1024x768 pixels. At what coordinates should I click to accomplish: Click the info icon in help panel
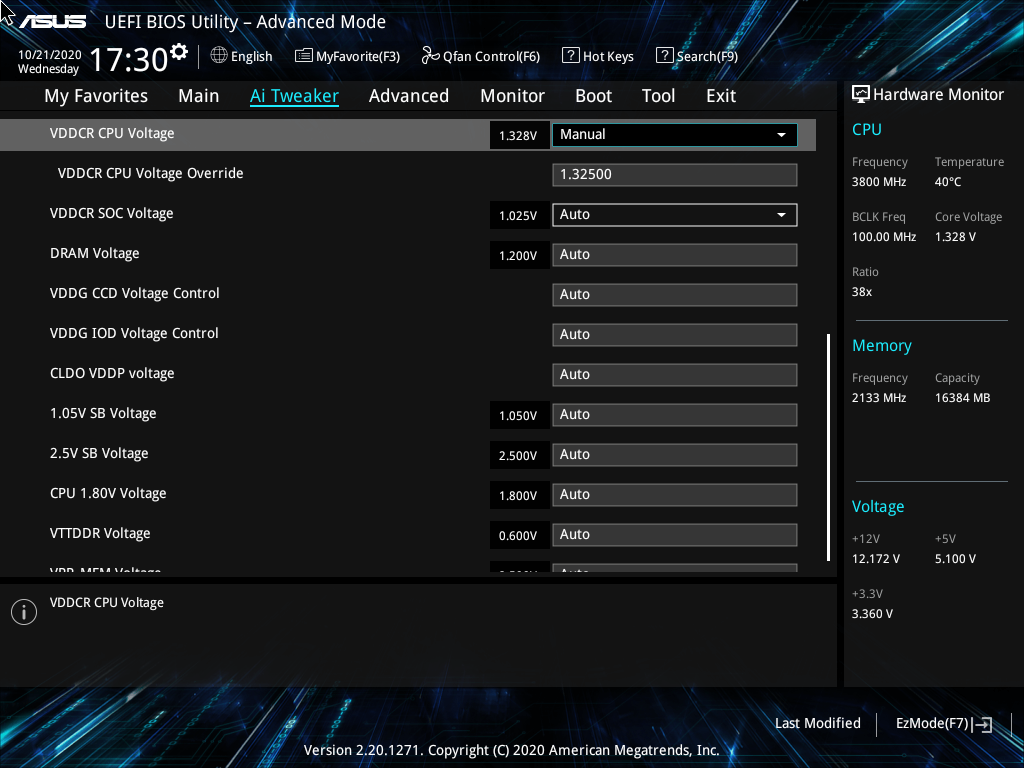[x=24, y=612]
